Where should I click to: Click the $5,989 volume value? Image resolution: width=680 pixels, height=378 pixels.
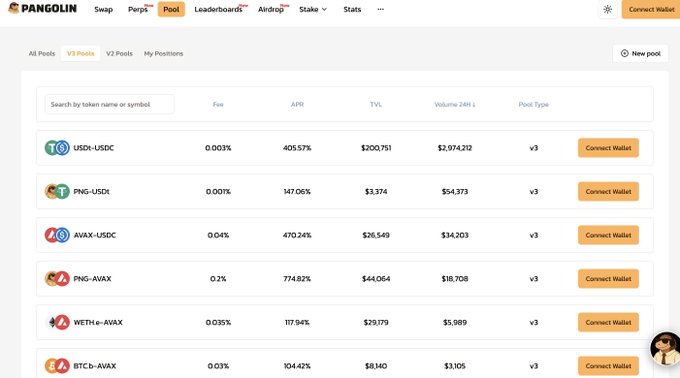[455, 323]
